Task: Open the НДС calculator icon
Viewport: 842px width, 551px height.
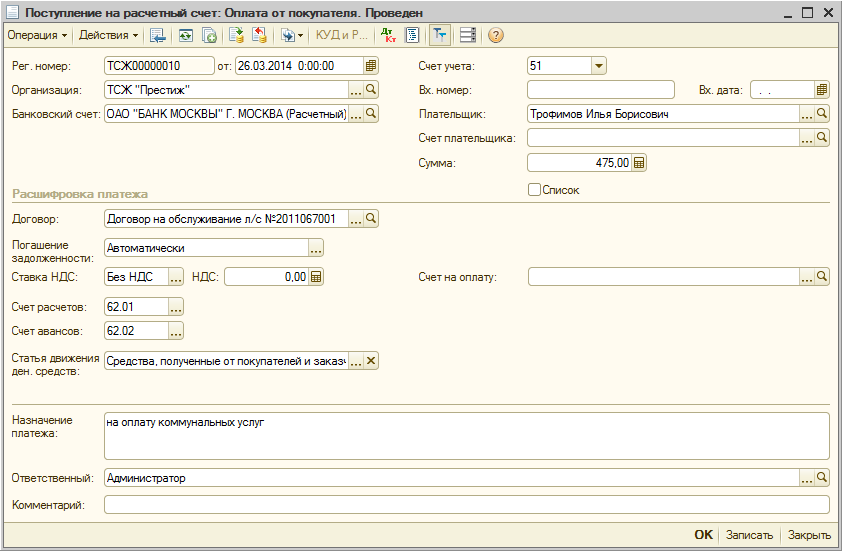Action: [x=316, y=277]
